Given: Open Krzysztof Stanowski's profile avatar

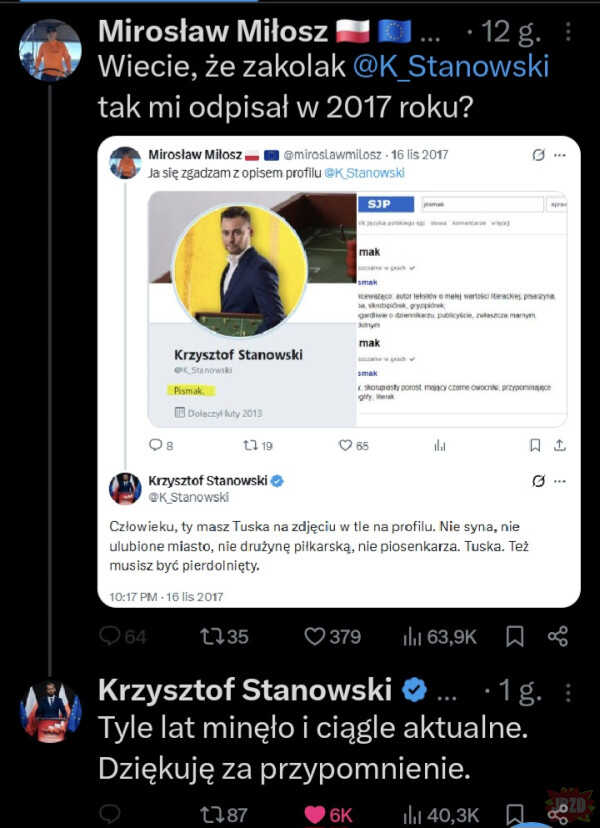Looking at the screenshot, I should pos(50,713).
